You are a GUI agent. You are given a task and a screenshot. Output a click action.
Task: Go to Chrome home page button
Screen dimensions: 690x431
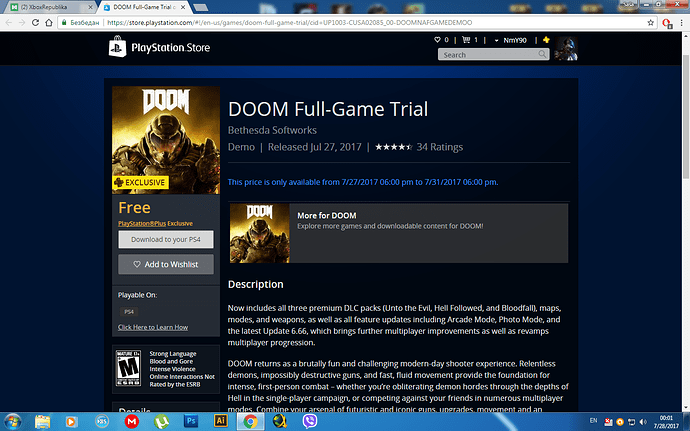coord(49,22)
